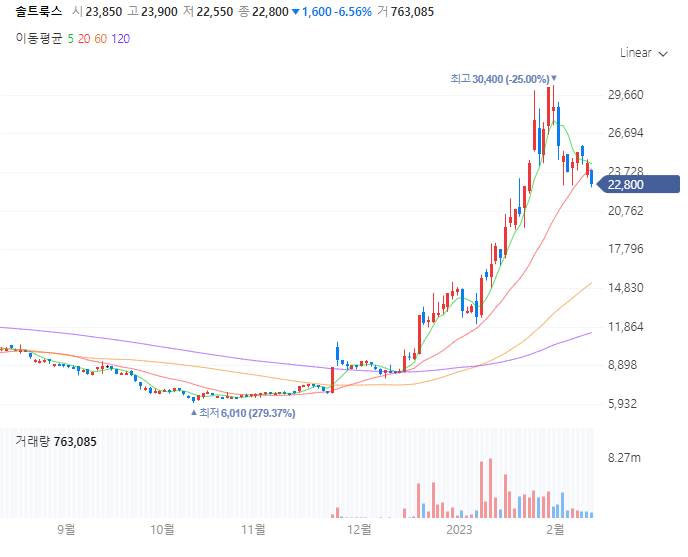This screenshot has width=688, height=557.
Task: Click the high price 23,900 in header
Action: pyautogui.click(x=159, y=12)
